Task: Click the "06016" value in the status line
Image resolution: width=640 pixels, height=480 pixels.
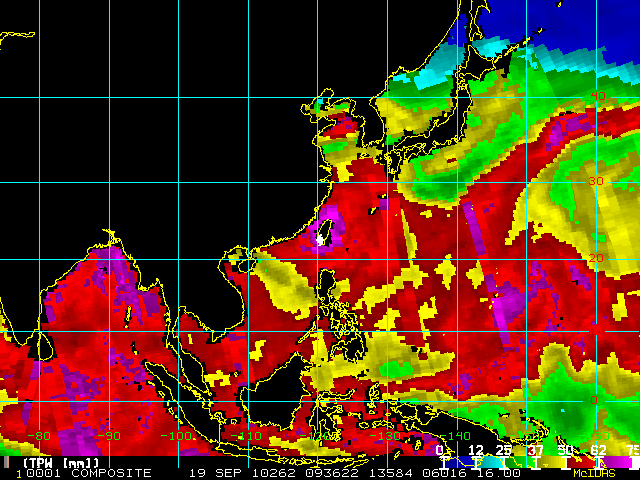Action: 444,473
